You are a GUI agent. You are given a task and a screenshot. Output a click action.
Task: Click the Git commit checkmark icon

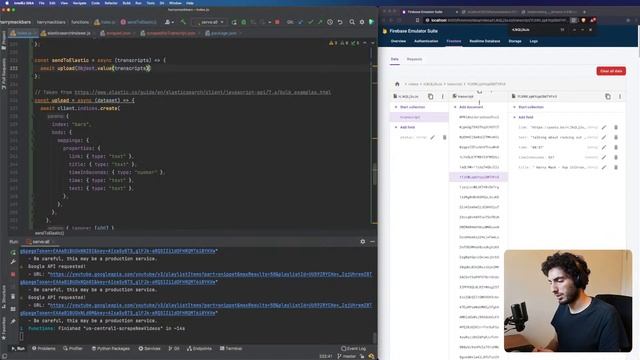pos(310,22)
